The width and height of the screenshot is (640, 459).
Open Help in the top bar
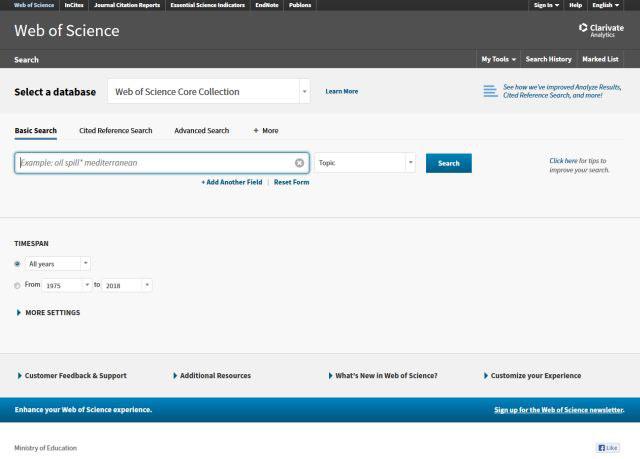(x=576, y=5)
